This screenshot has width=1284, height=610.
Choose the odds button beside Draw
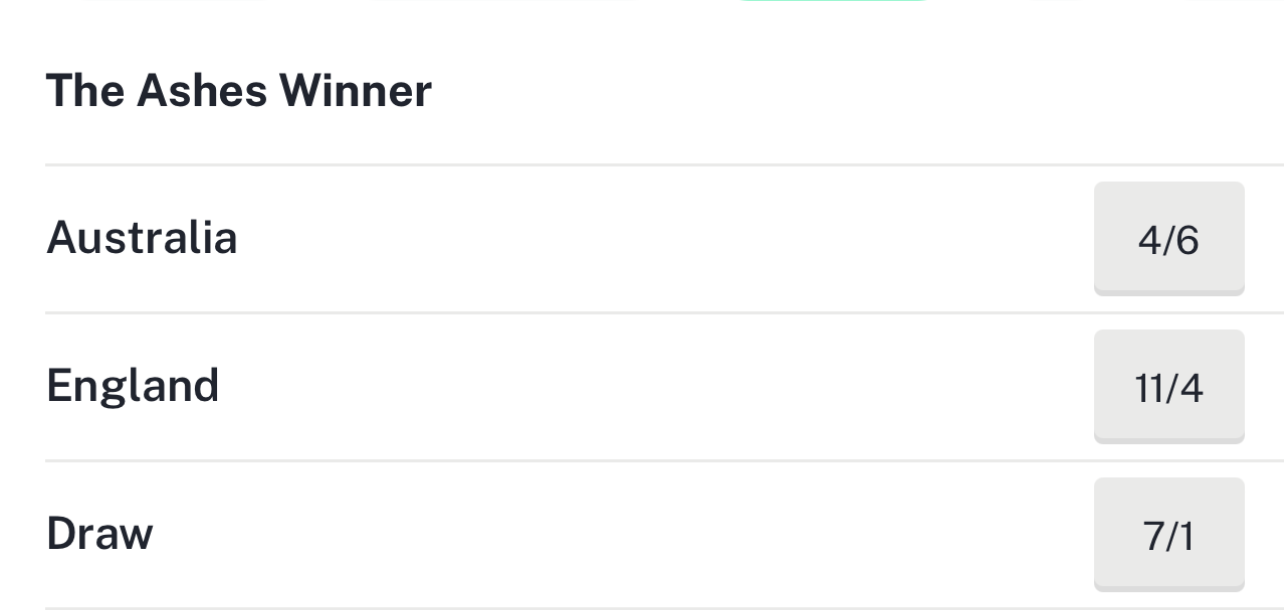pyautogui.click(x=1168, y=535)
